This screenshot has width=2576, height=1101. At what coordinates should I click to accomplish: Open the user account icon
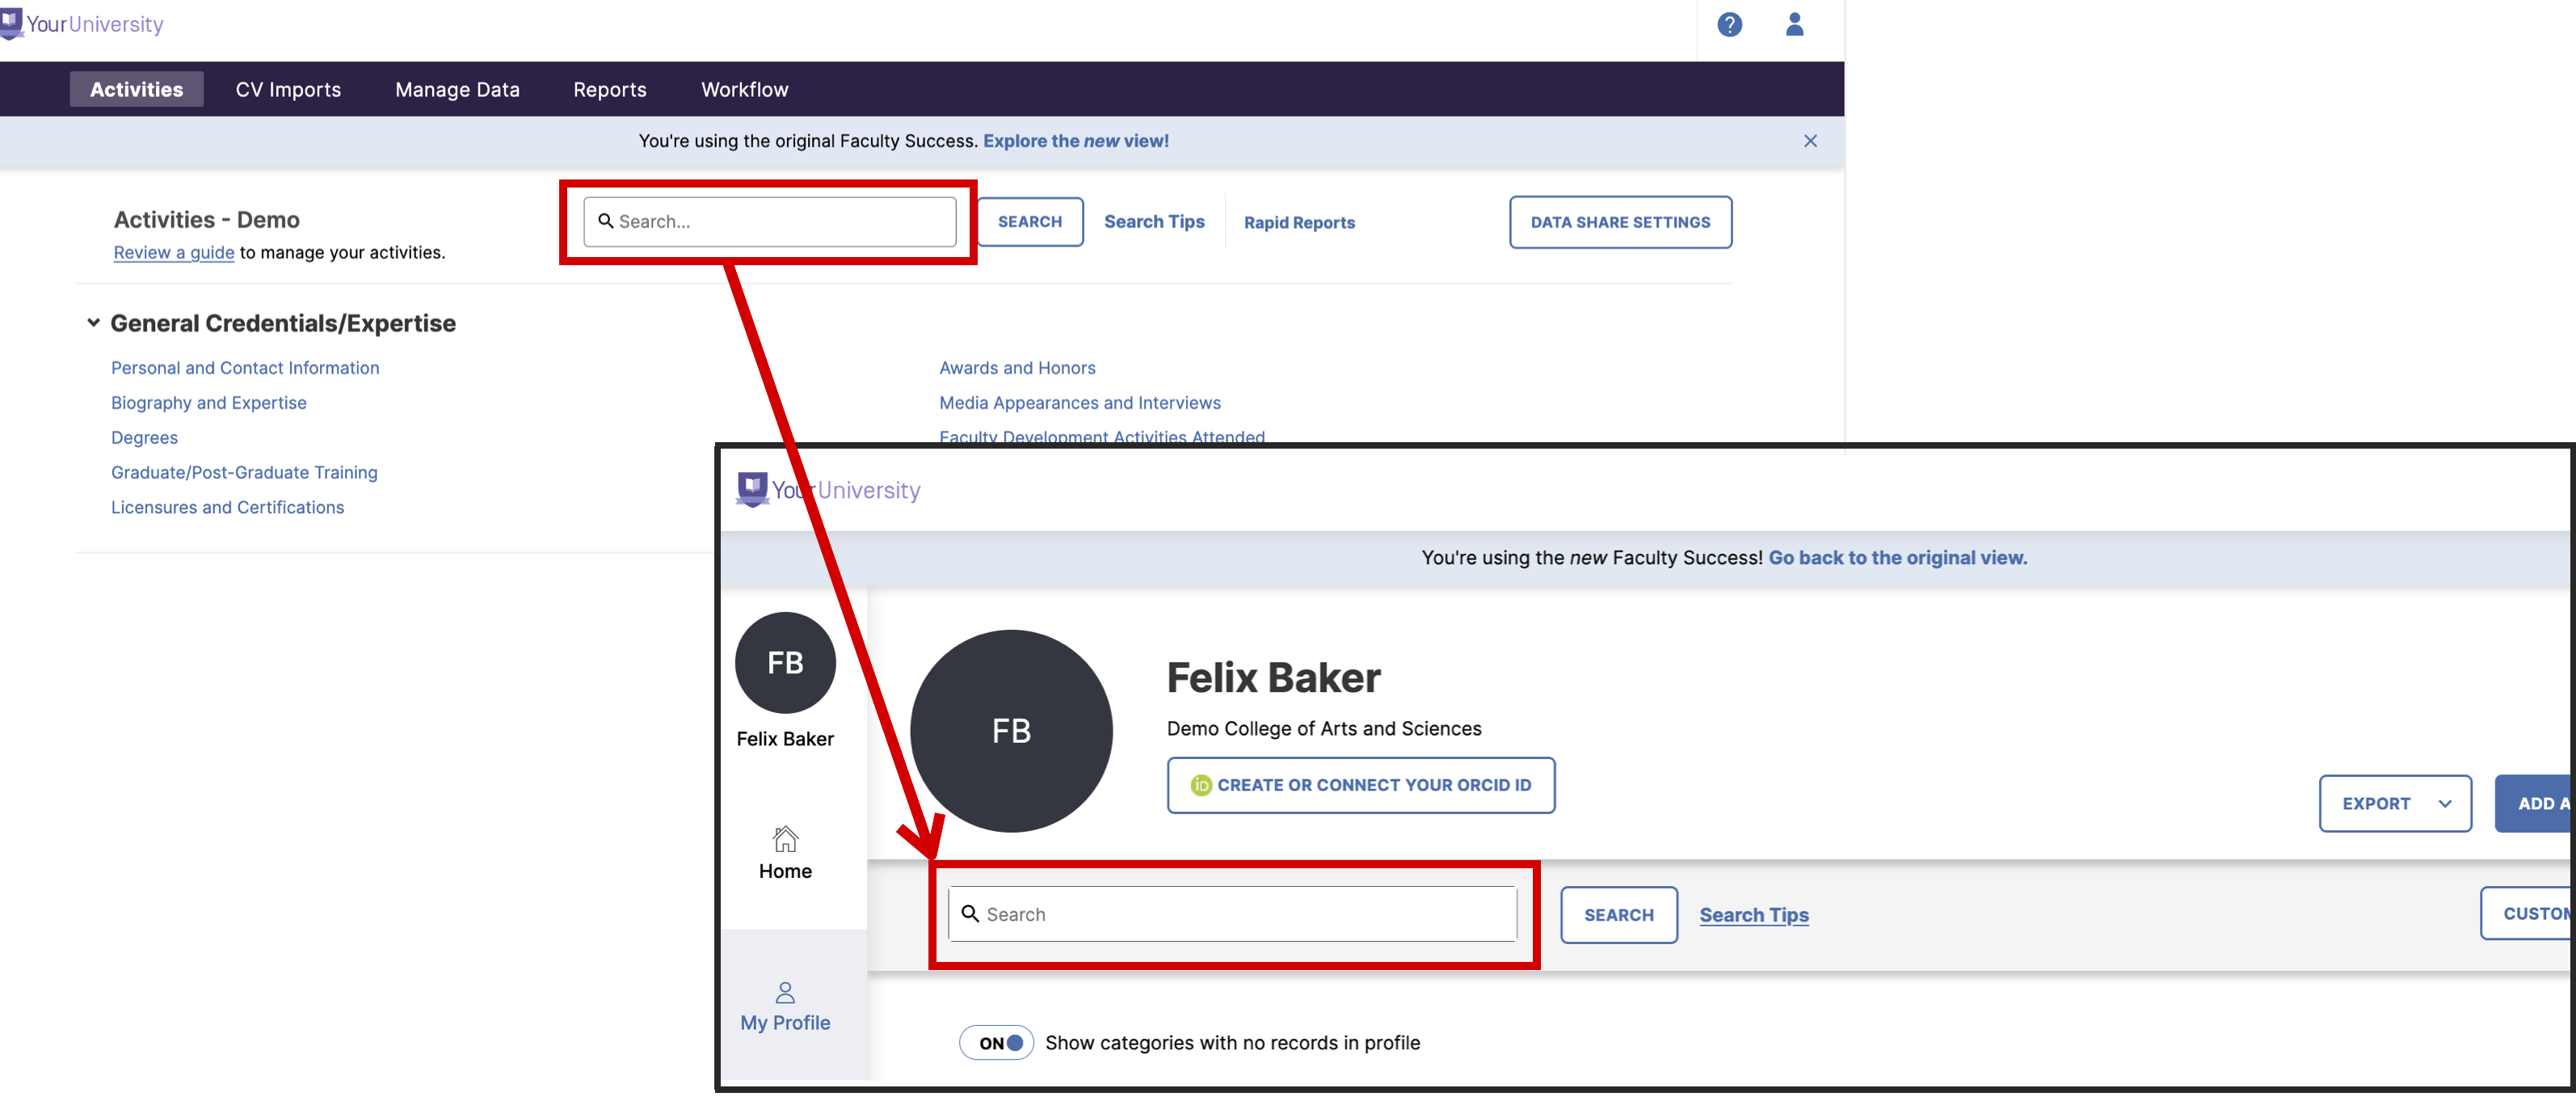(1794, 24)
